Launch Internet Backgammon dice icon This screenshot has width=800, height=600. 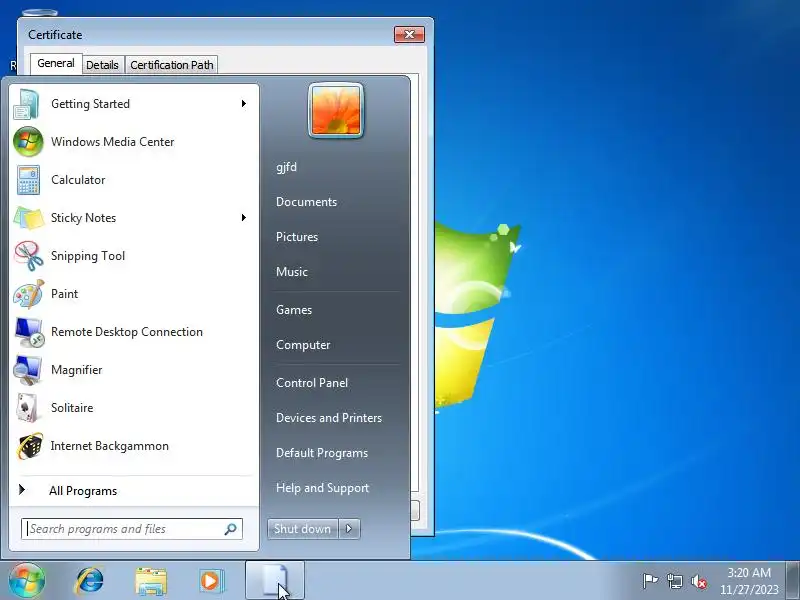[29, 446]
